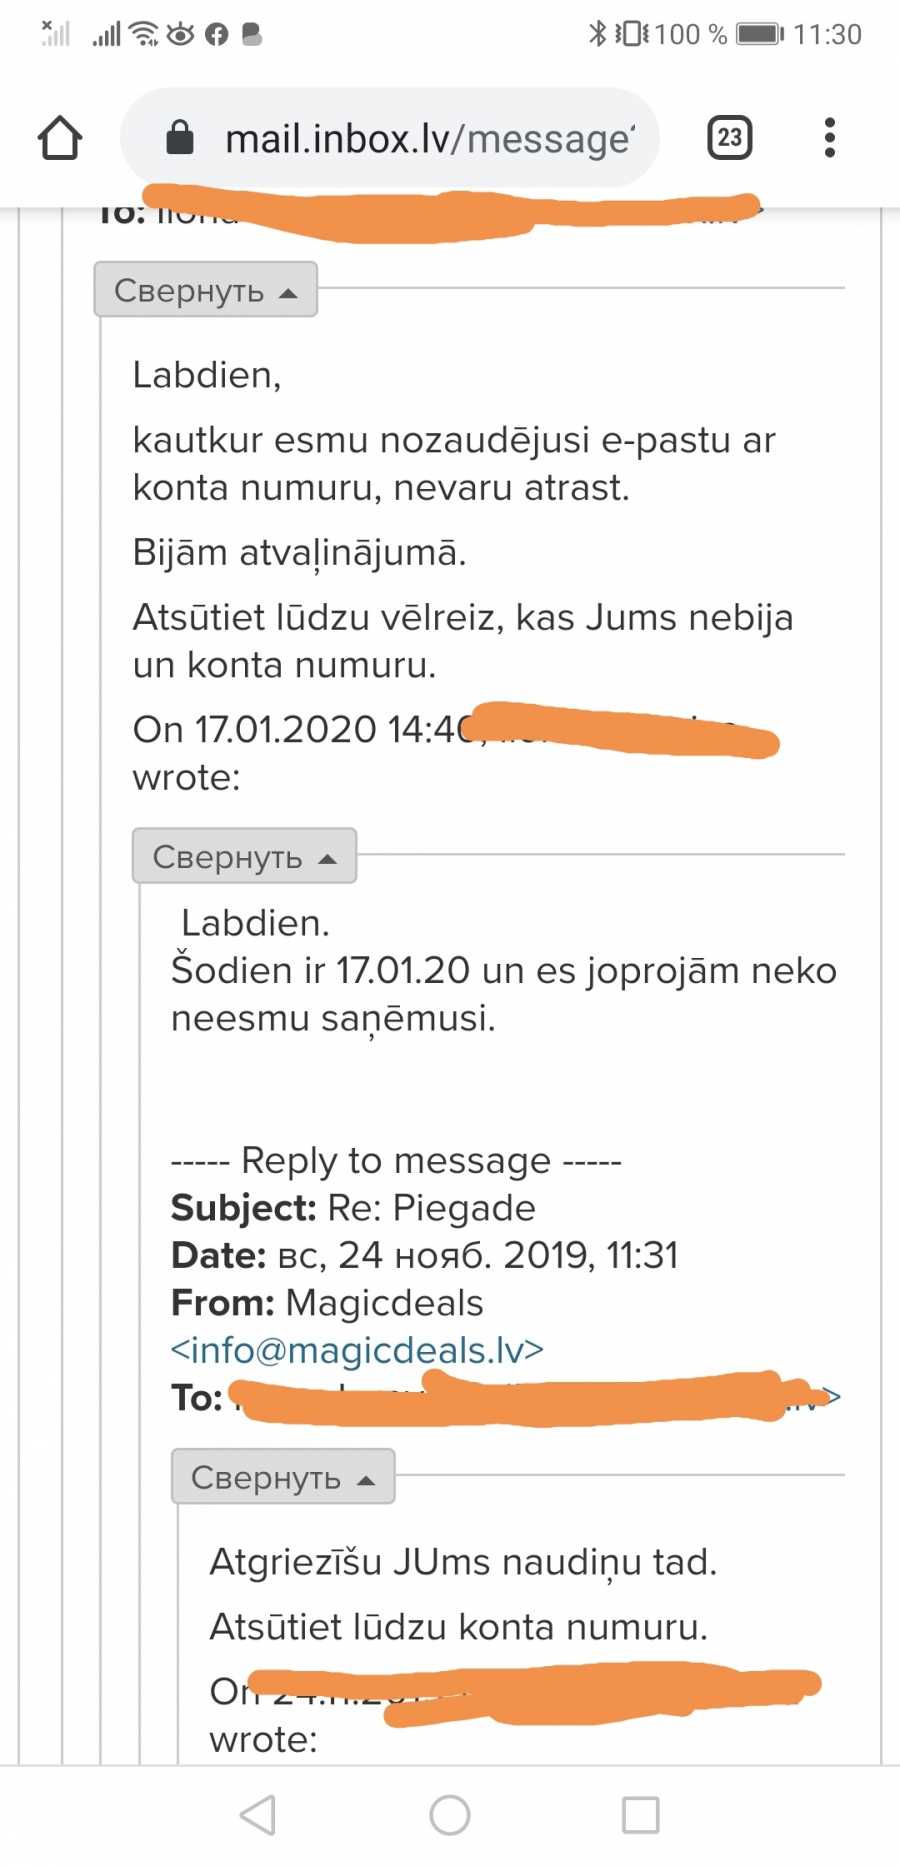Screen dimensions: 900x1866
Task: Collapse the first quoted message with Свернуть
Action: [206, 290]
